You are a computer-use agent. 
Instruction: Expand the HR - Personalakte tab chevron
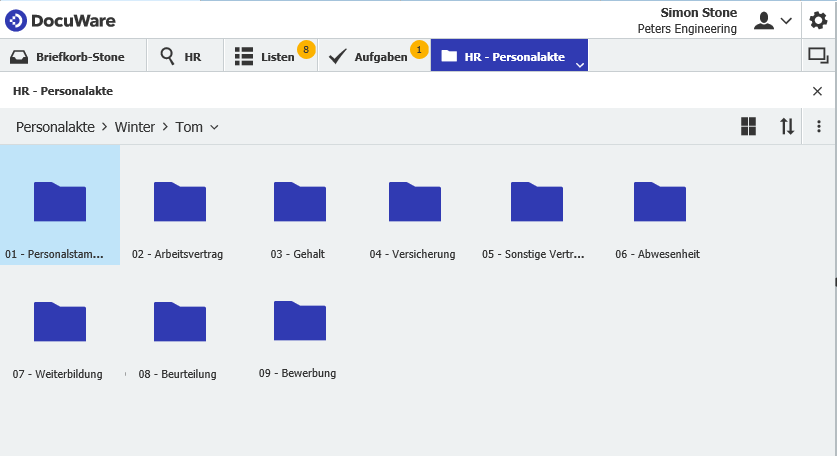click(x=579, y=64)
